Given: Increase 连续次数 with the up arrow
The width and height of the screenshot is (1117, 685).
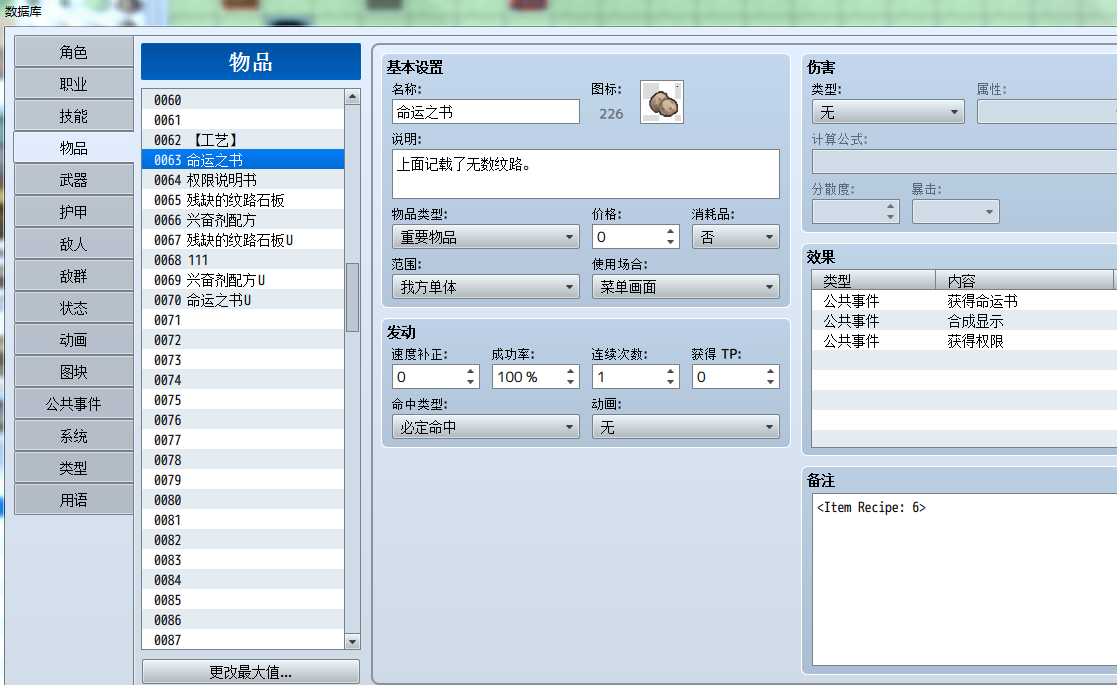Looking at the screenshot, I should [x=670, y=372].
